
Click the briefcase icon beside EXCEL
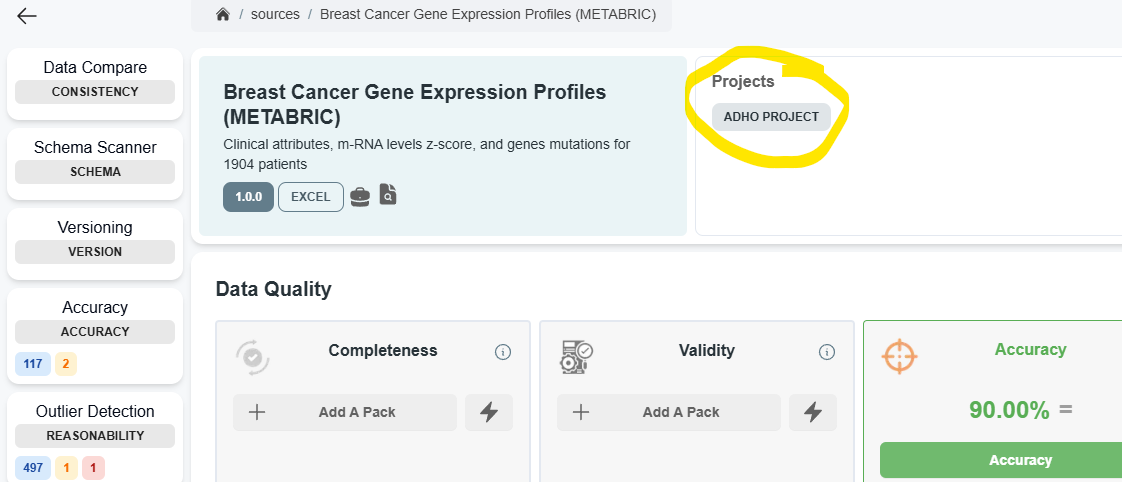click(360, 197)
